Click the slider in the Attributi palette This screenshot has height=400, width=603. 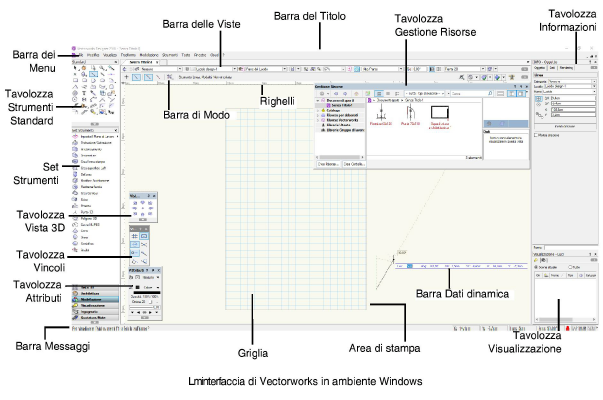point(145,307)
